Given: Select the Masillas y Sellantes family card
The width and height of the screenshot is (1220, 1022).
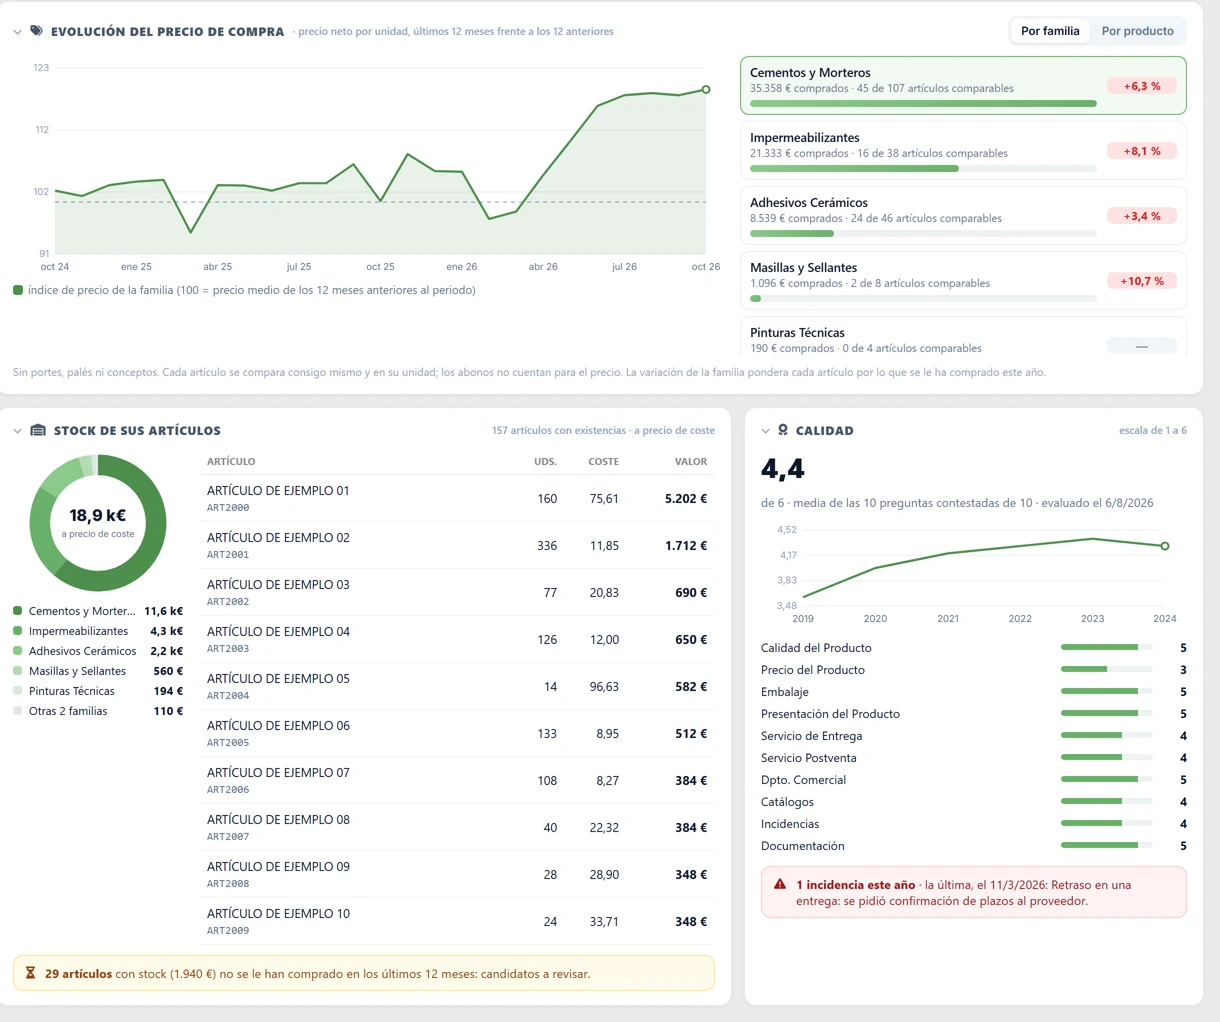Looking at the screenshot, I should click(963, 280).
